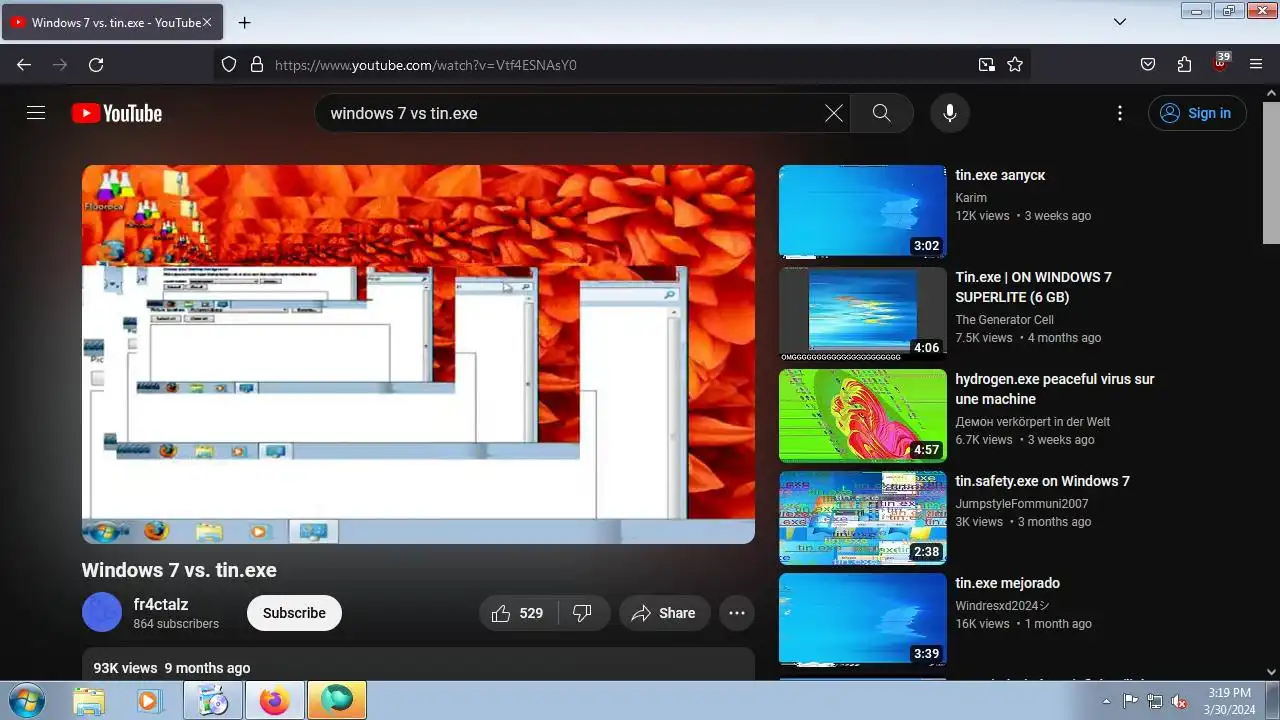1280x720 pixels.
Task: Open YouTube settings three-dot menu
Action: (x=1120, y=113)
